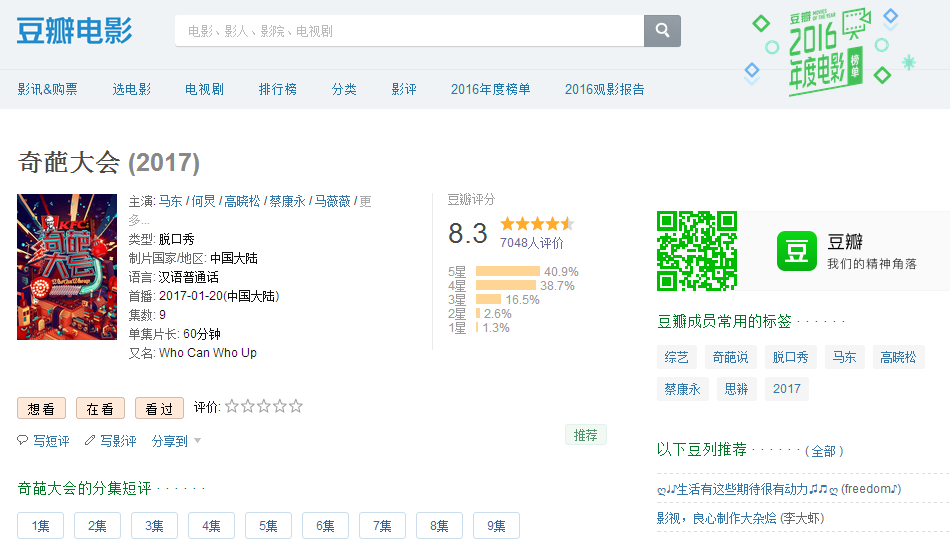
Task: Click the 豆瓣电影 logo
Action: click(75, 30)
